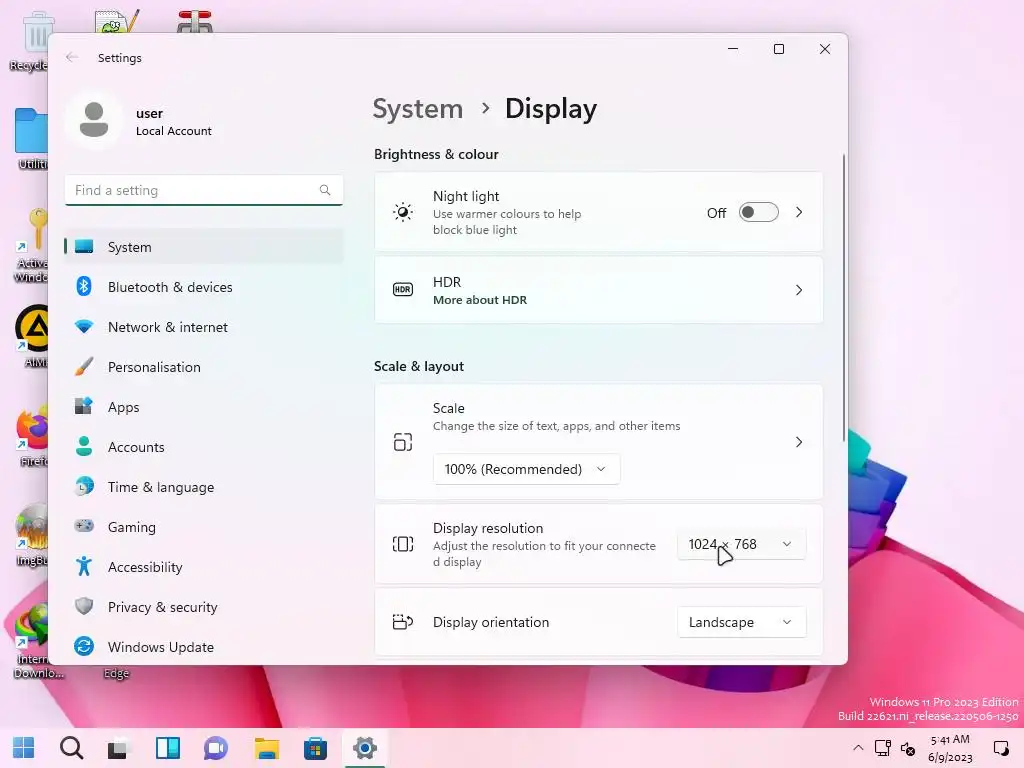This screenshot has height=768, width=1024.
Task: Select System in the sidebar
Action: (x=204, y=247)
